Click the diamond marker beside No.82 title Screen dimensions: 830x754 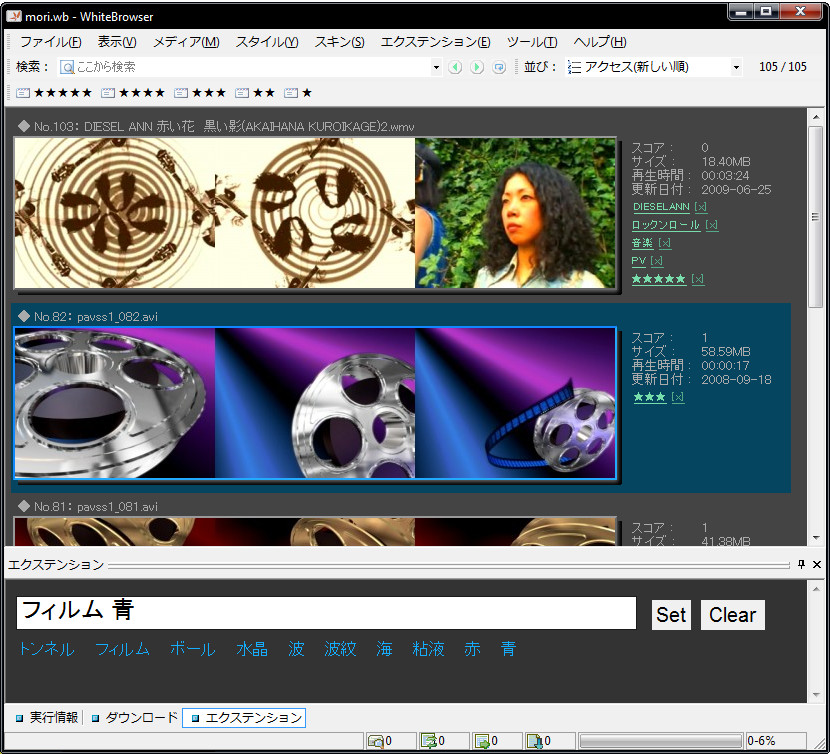pos(23,316)
